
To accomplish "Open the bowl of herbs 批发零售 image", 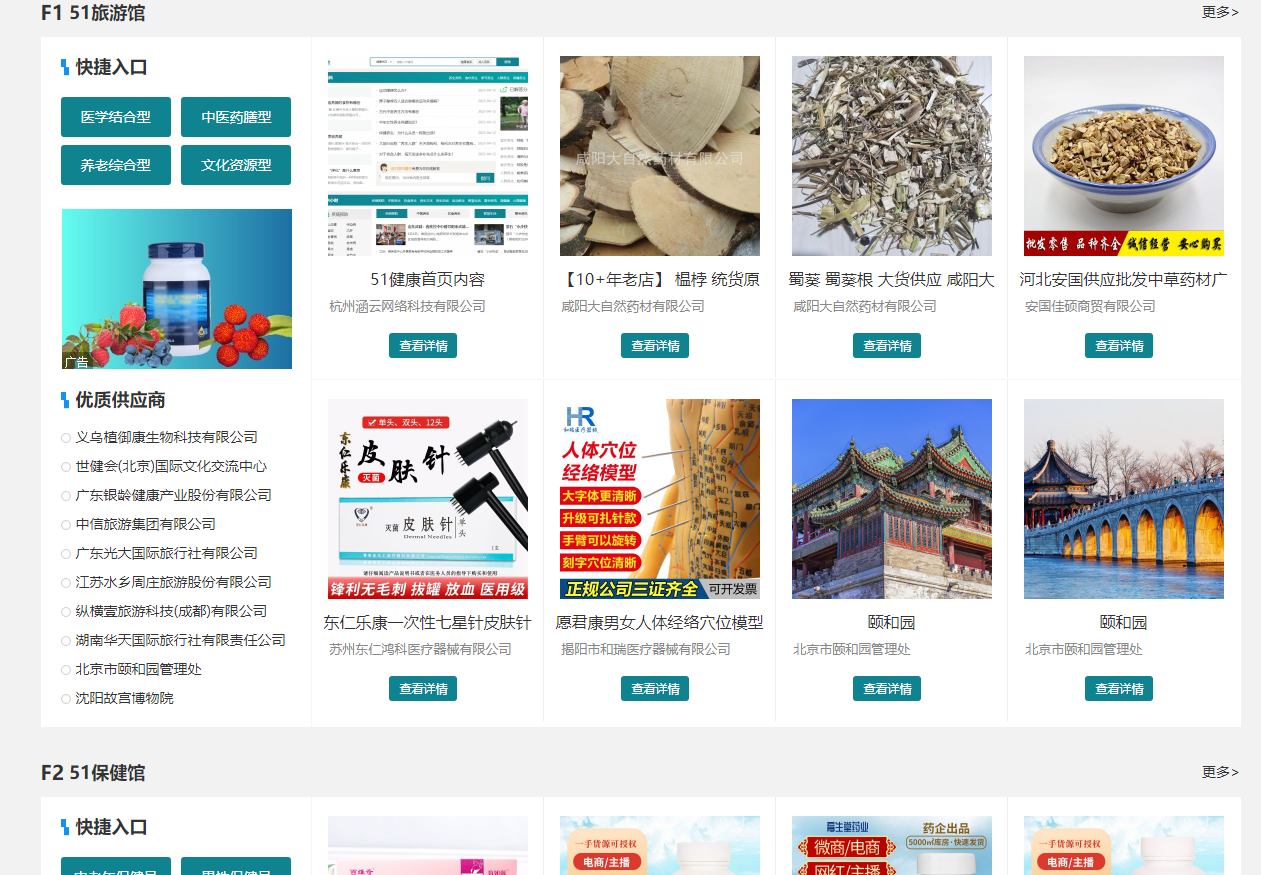I will [1124, 156].
